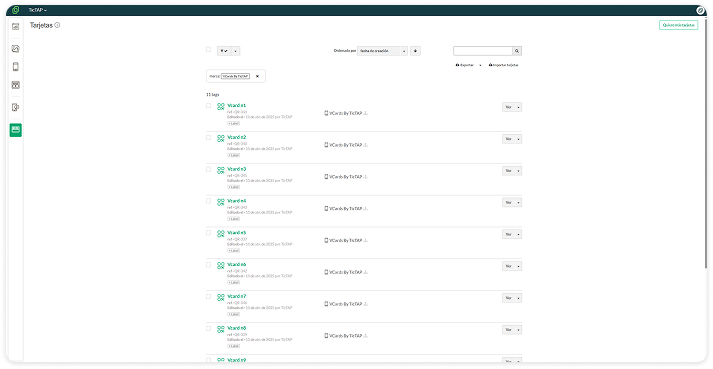Tick the checkbox for Vcard n1
This screenshot has width=713, height=369.
tap(209, 106)
